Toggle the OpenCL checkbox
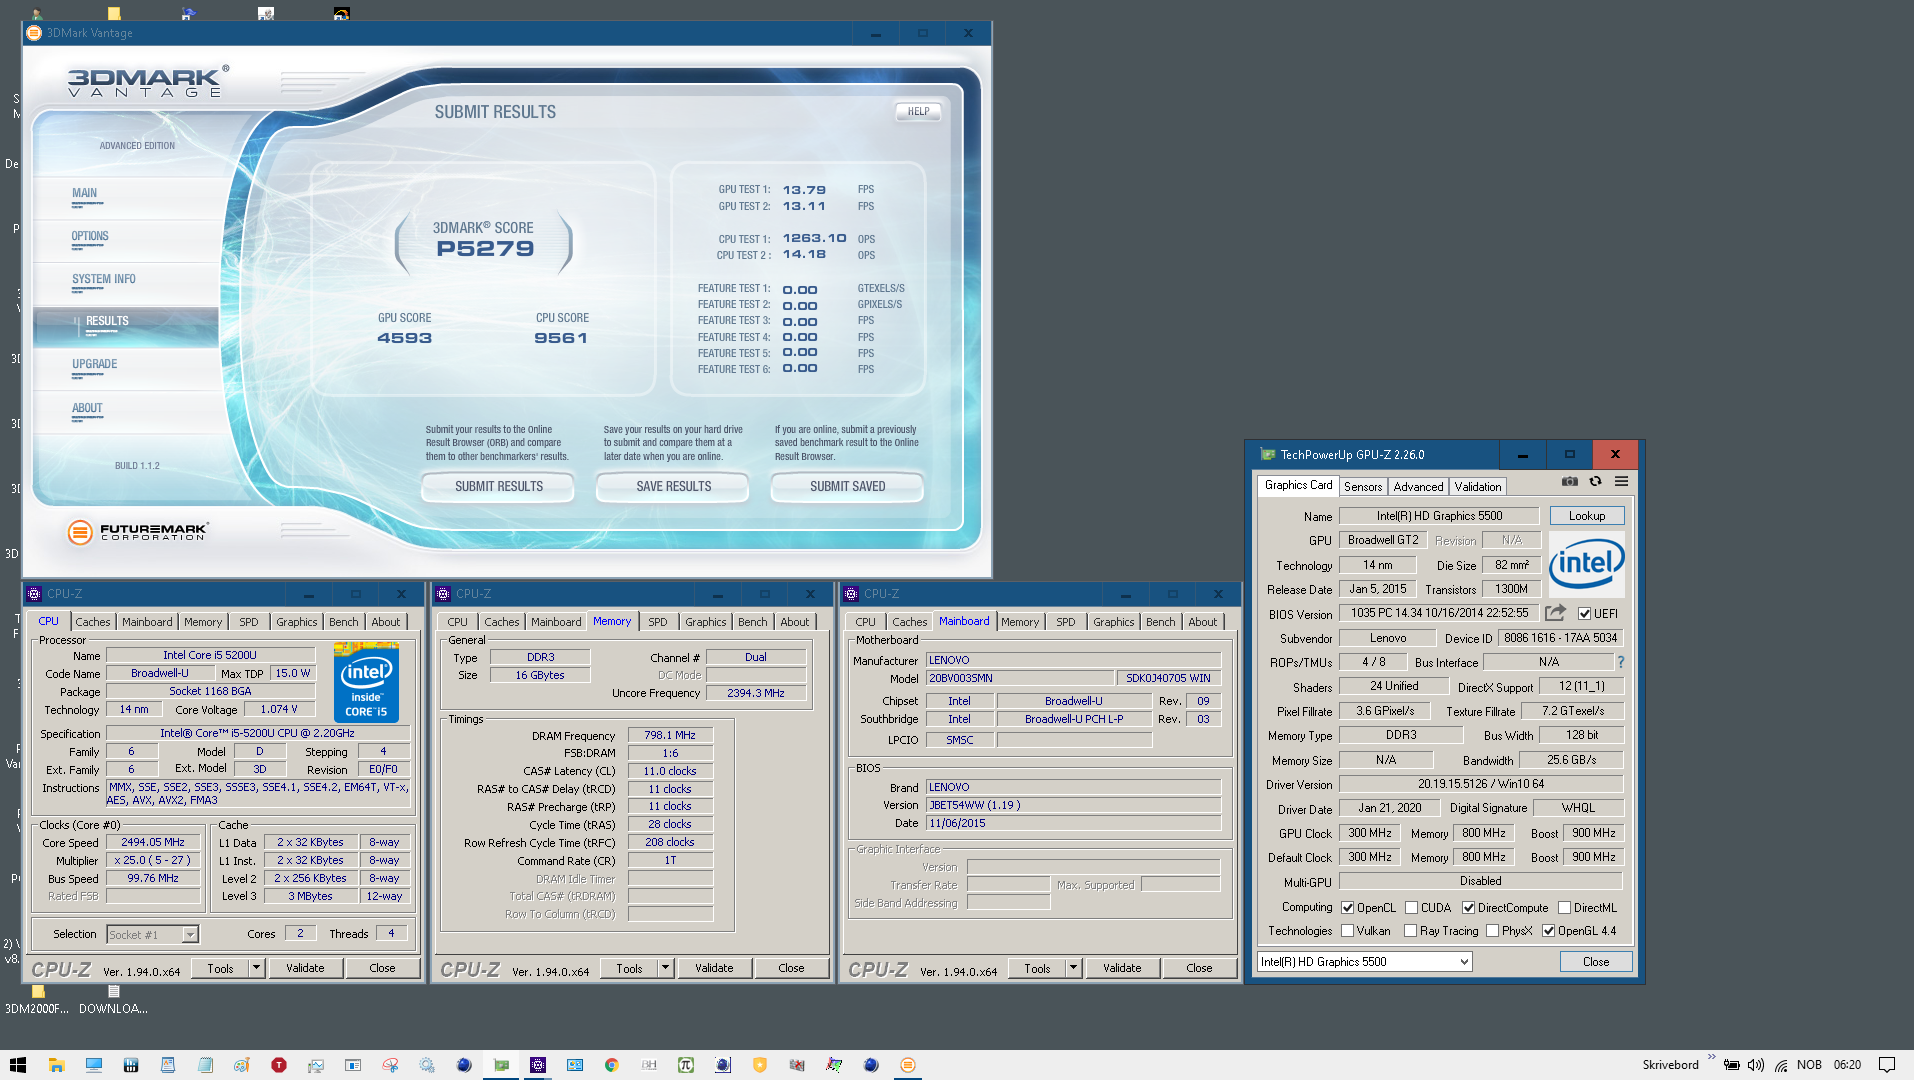 (1347, 908)
